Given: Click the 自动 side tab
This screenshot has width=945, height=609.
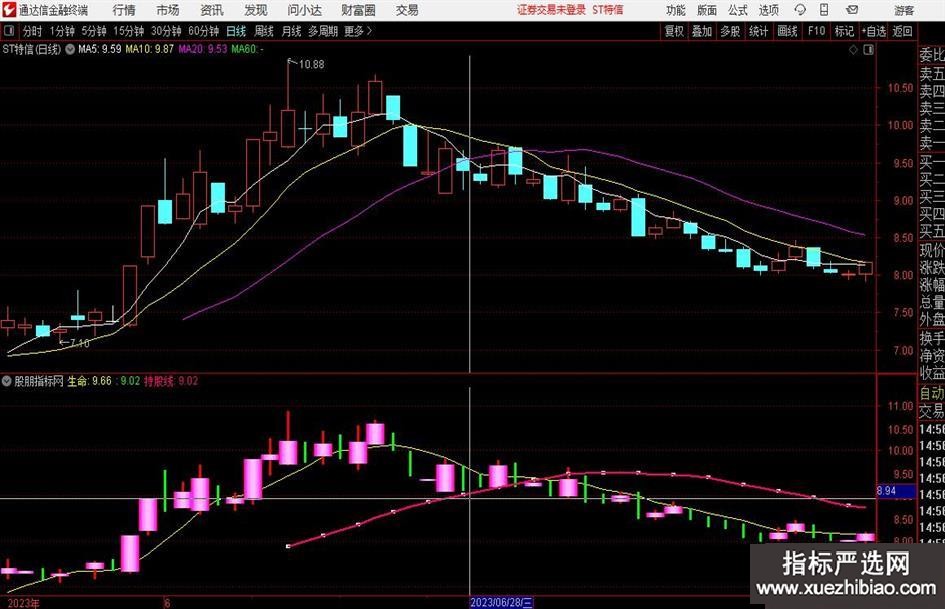Looking at the screenshot, I should [932, 393].
